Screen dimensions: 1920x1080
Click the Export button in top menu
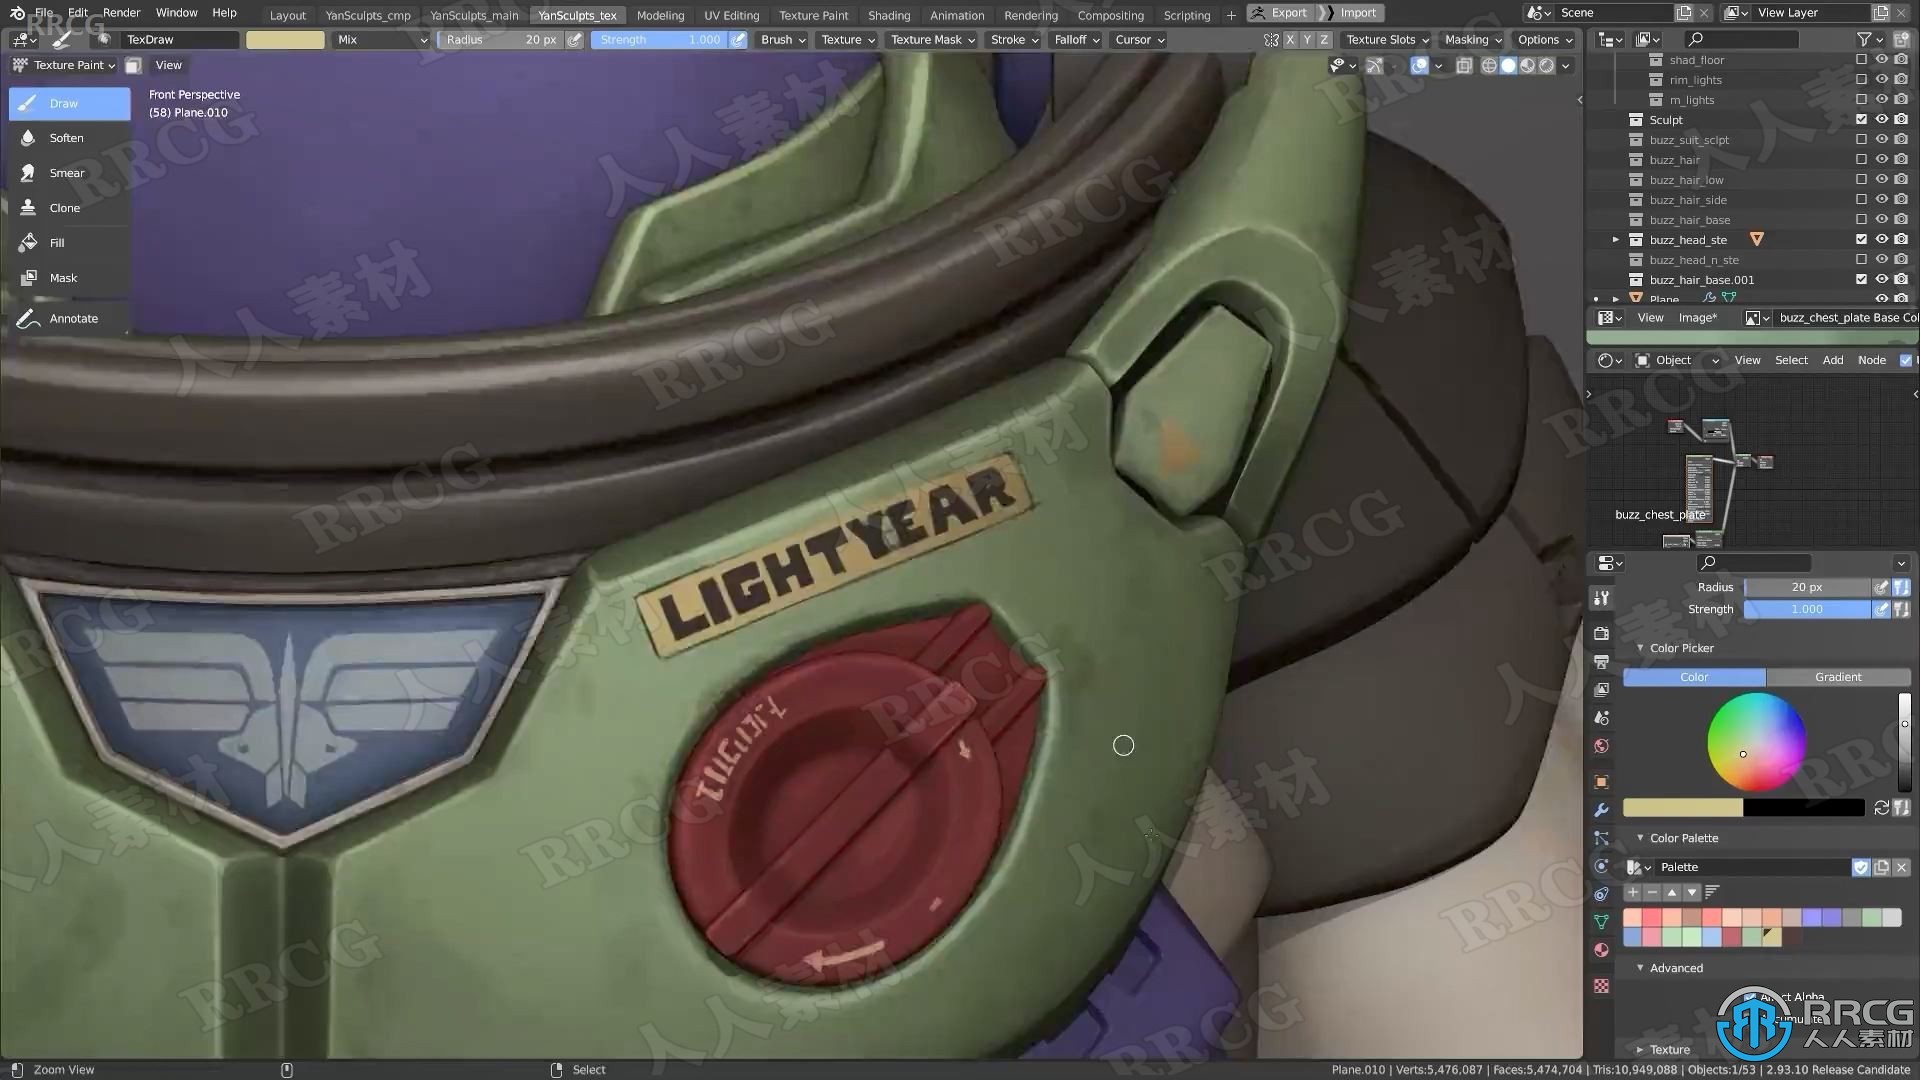(x=1288, y=13)
